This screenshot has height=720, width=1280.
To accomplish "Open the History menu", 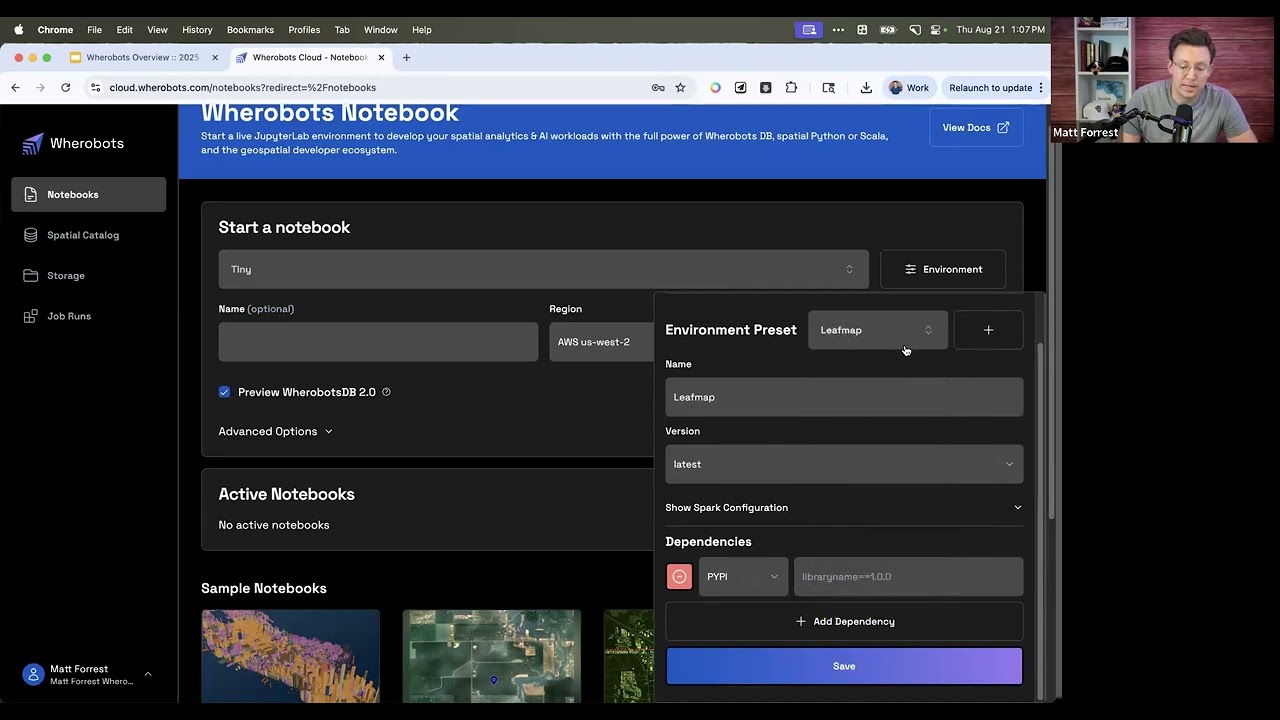I will [197, 30].
